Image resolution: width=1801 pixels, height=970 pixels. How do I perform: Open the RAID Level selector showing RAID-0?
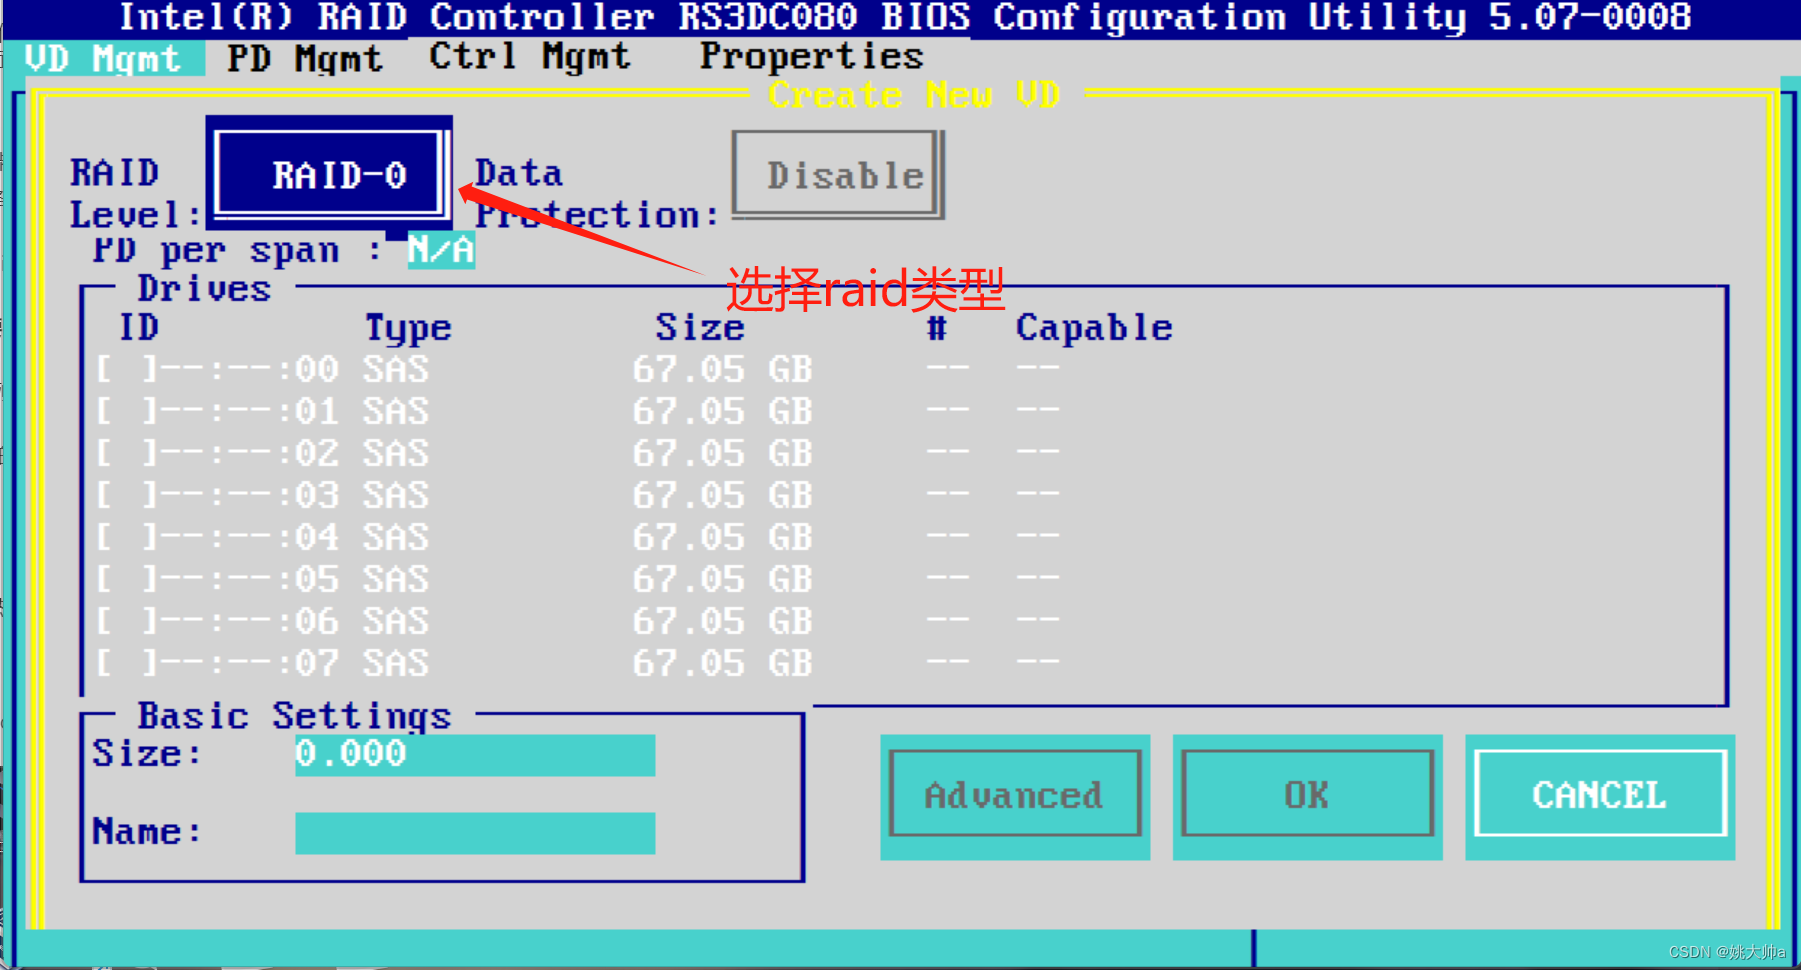[x=330, y=174]
